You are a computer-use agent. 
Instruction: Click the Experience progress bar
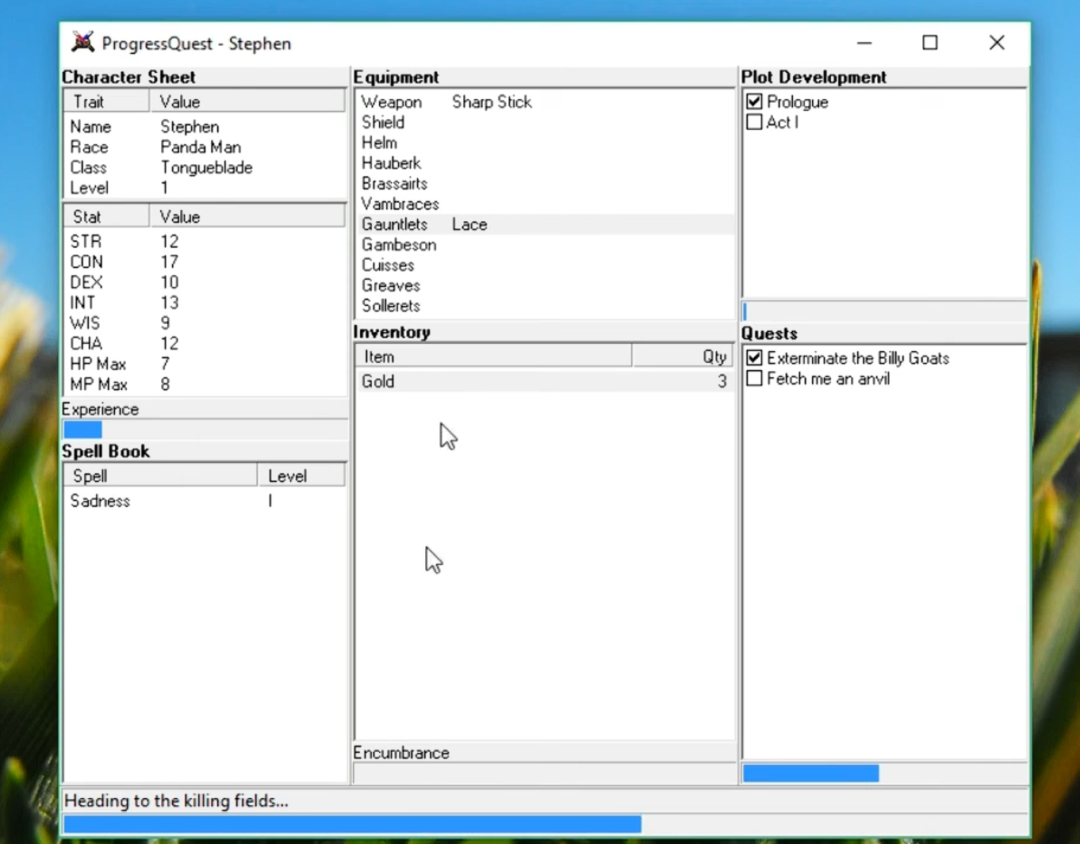[205, 430]
